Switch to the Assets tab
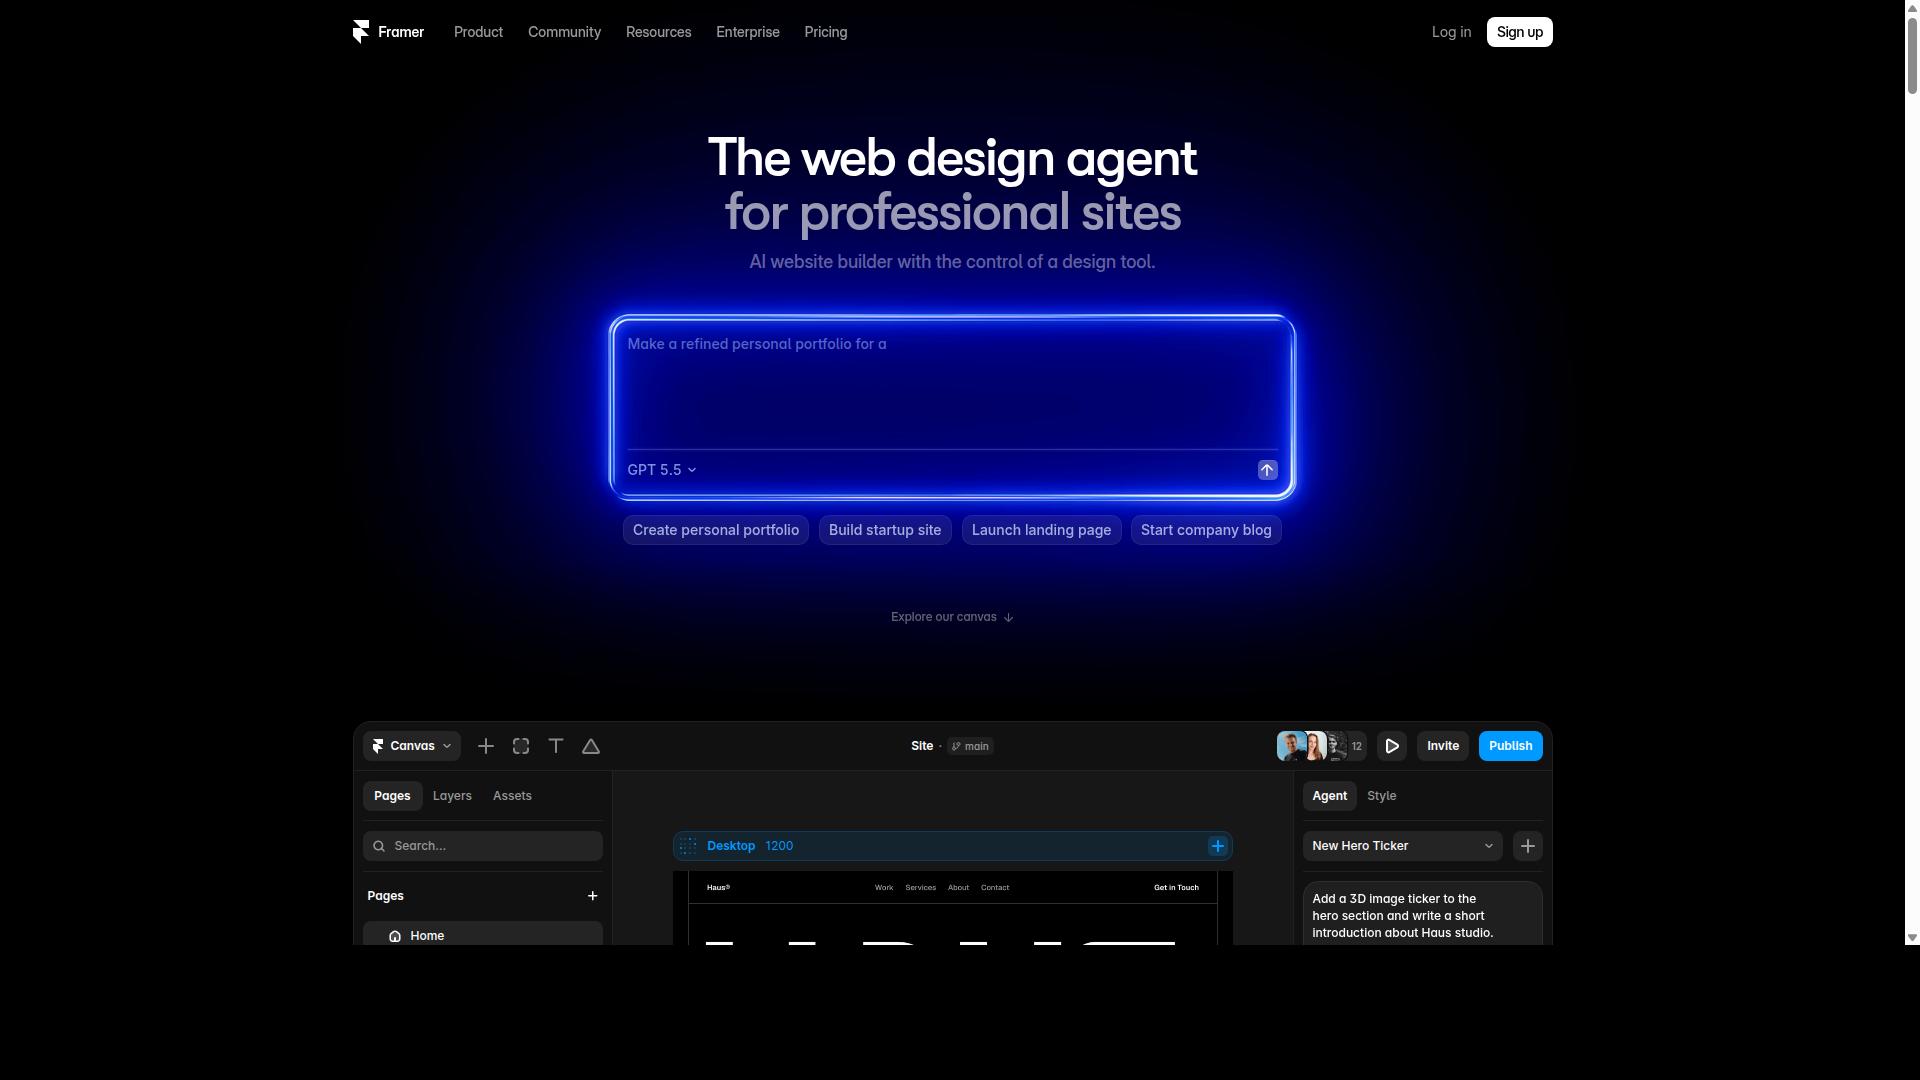The image size is (1920, 1080). (512, 796)
